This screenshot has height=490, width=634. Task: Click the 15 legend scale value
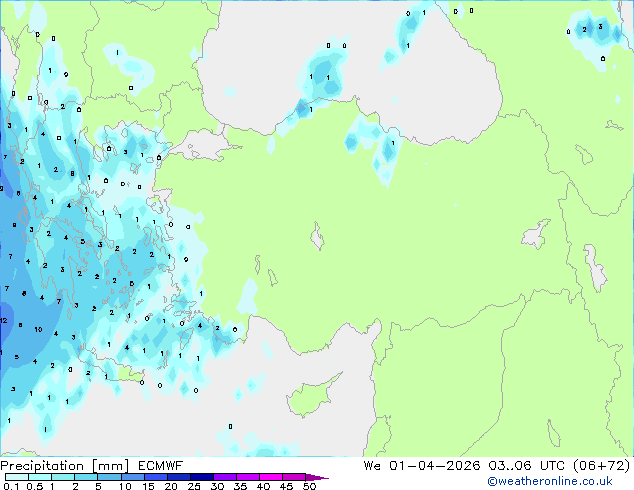[148, 486]
